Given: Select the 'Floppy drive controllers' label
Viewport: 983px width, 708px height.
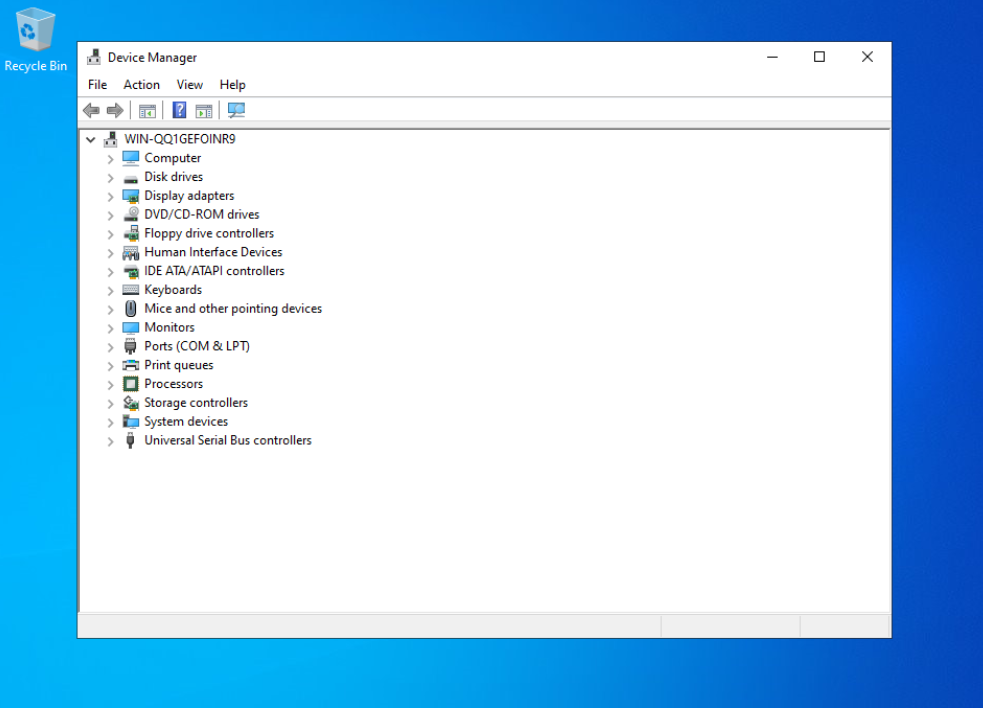Looking at the screenshot, I should (209, 233).
